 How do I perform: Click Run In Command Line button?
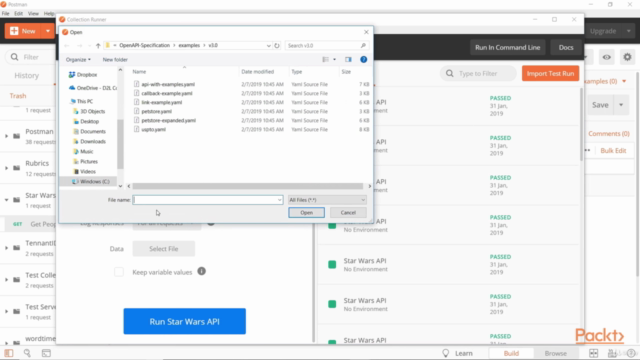507,47
